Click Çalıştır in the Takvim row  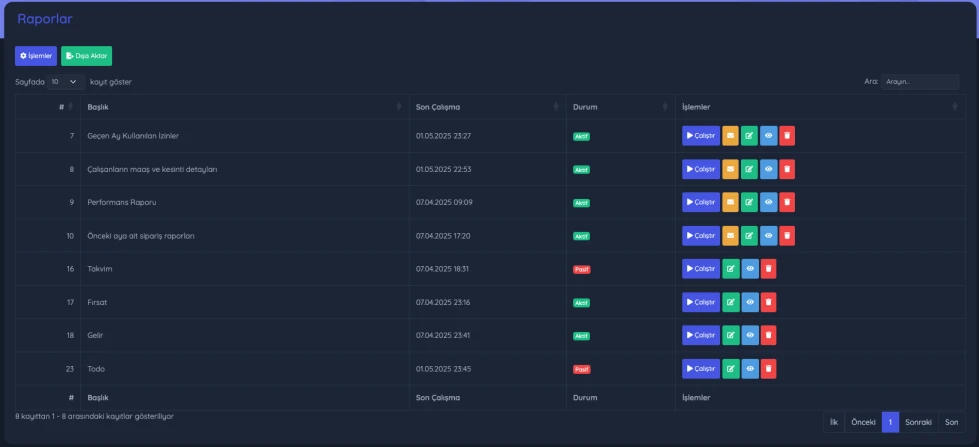(701, 268)
